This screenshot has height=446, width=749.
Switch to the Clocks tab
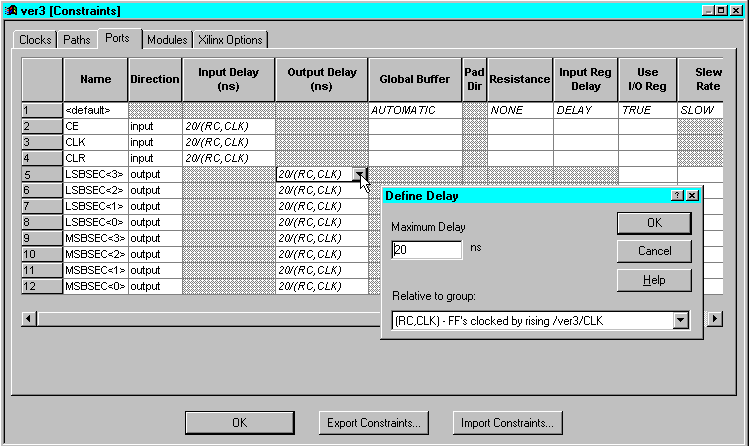tap(35, 40)
